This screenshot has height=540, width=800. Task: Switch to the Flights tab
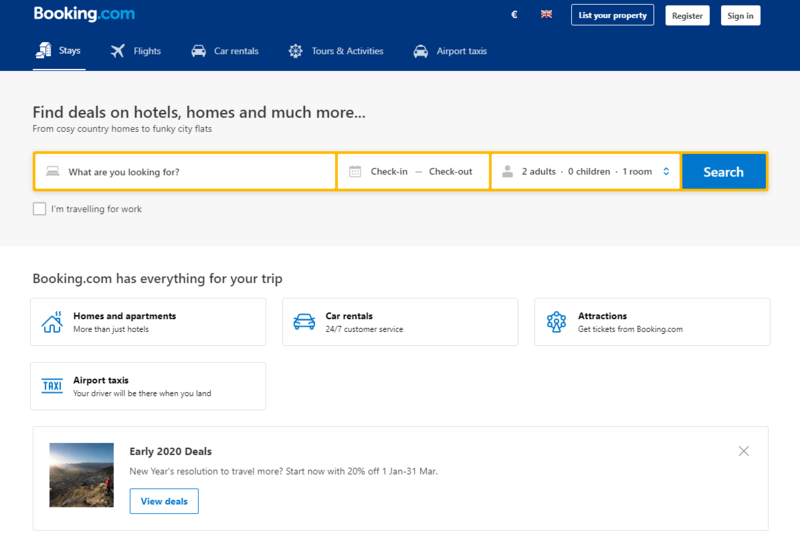coord(136,51)
